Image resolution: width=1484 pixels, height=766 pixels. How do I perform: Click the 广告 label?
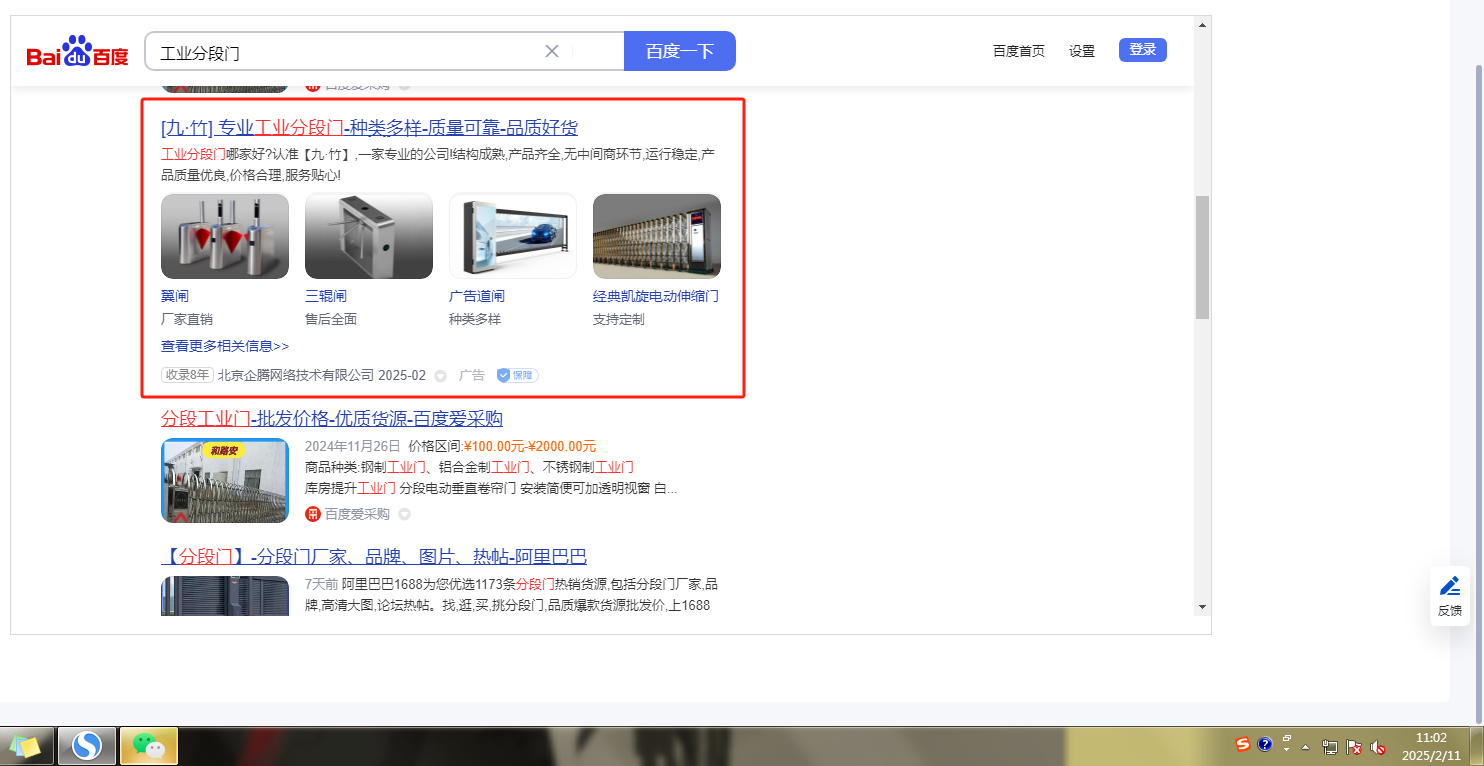pos(472,375)
